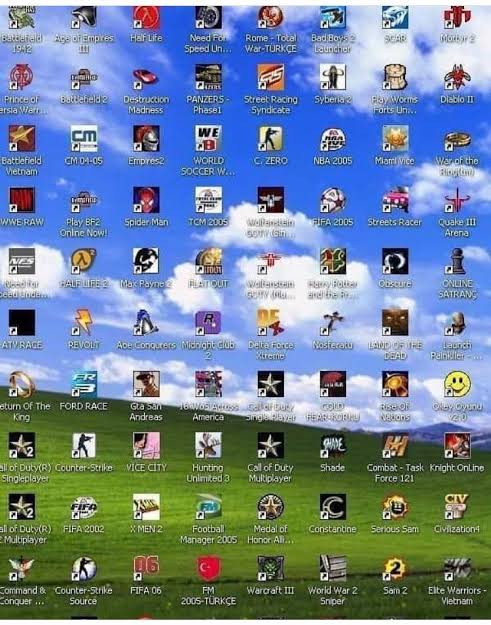
Task: Open FM 2005-TÜRKÇE shortcut
Action: click(208, 568)
